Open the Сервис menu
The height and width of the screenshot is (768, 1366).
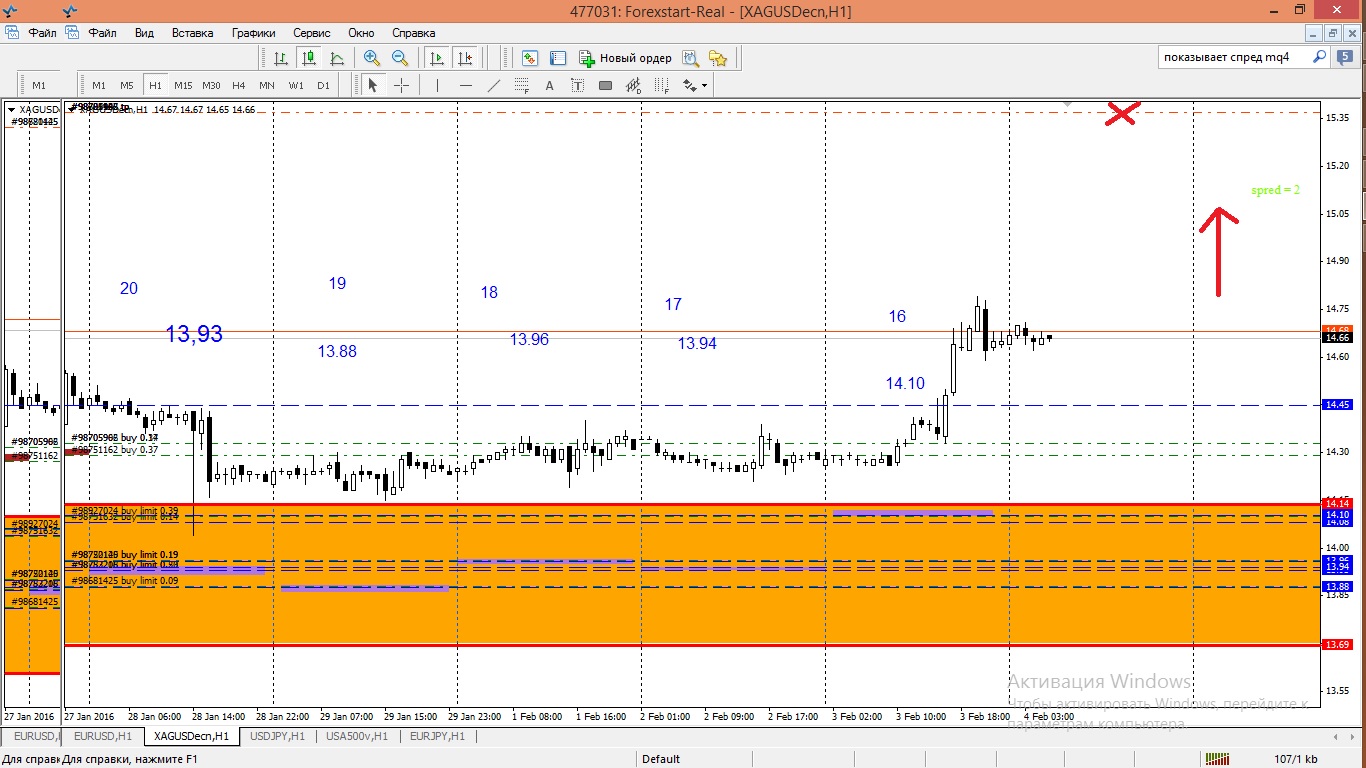[x=312, y=33]
